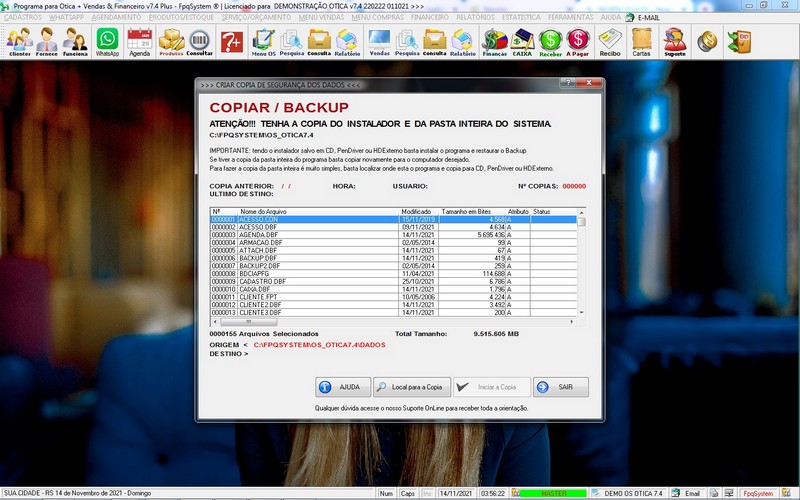Open the Menu OS icon
The width and height of the screenshot is (800, 500).
[x=264, y=42]
